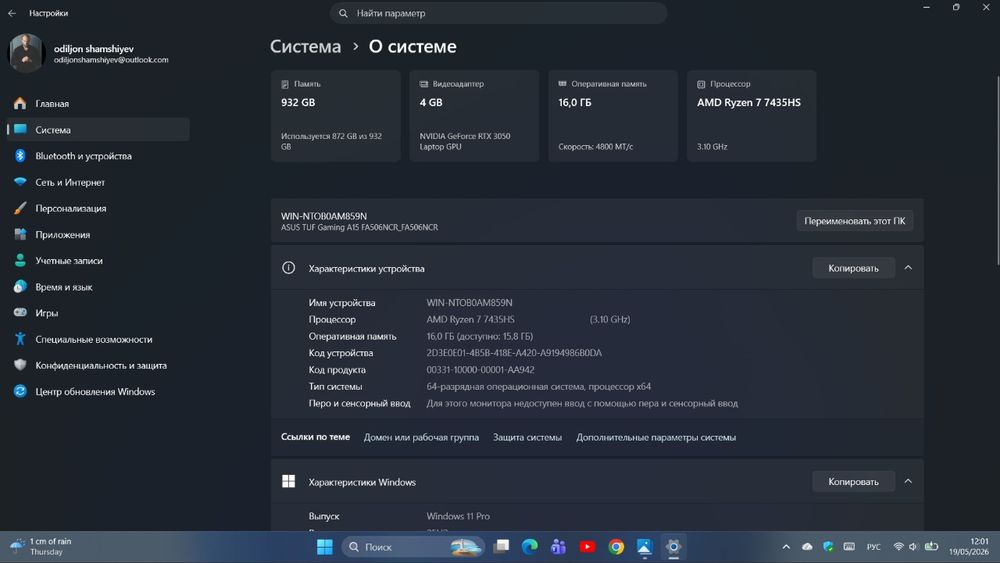Click the battery tray icon
This screenshot has height=563, width=1000.
[931, 546]
